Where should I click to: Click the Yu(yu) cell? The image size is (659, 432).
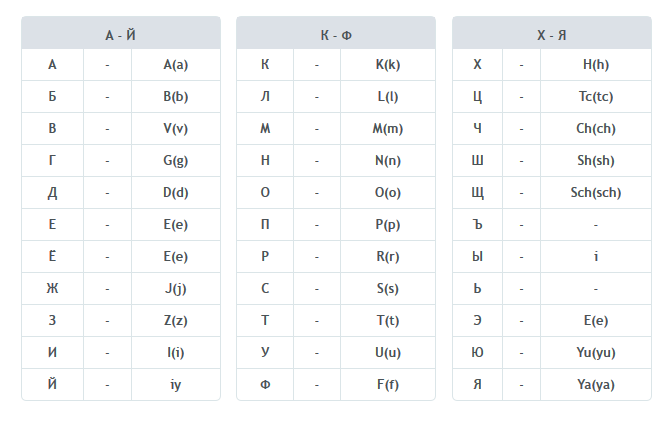tap(595, 353)
